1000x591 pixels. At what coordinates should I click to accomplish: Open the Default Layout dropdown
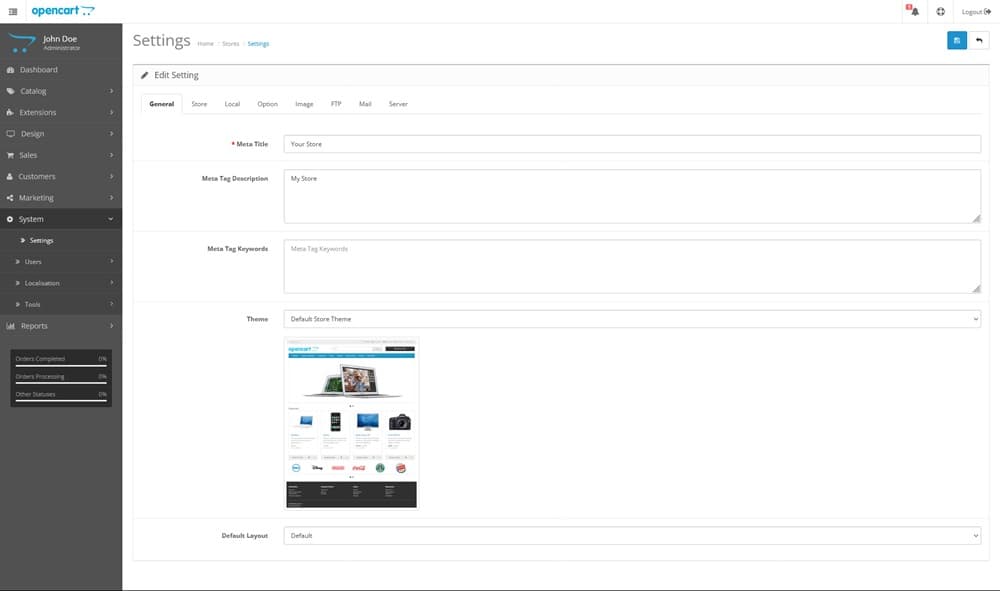(631, 536)
